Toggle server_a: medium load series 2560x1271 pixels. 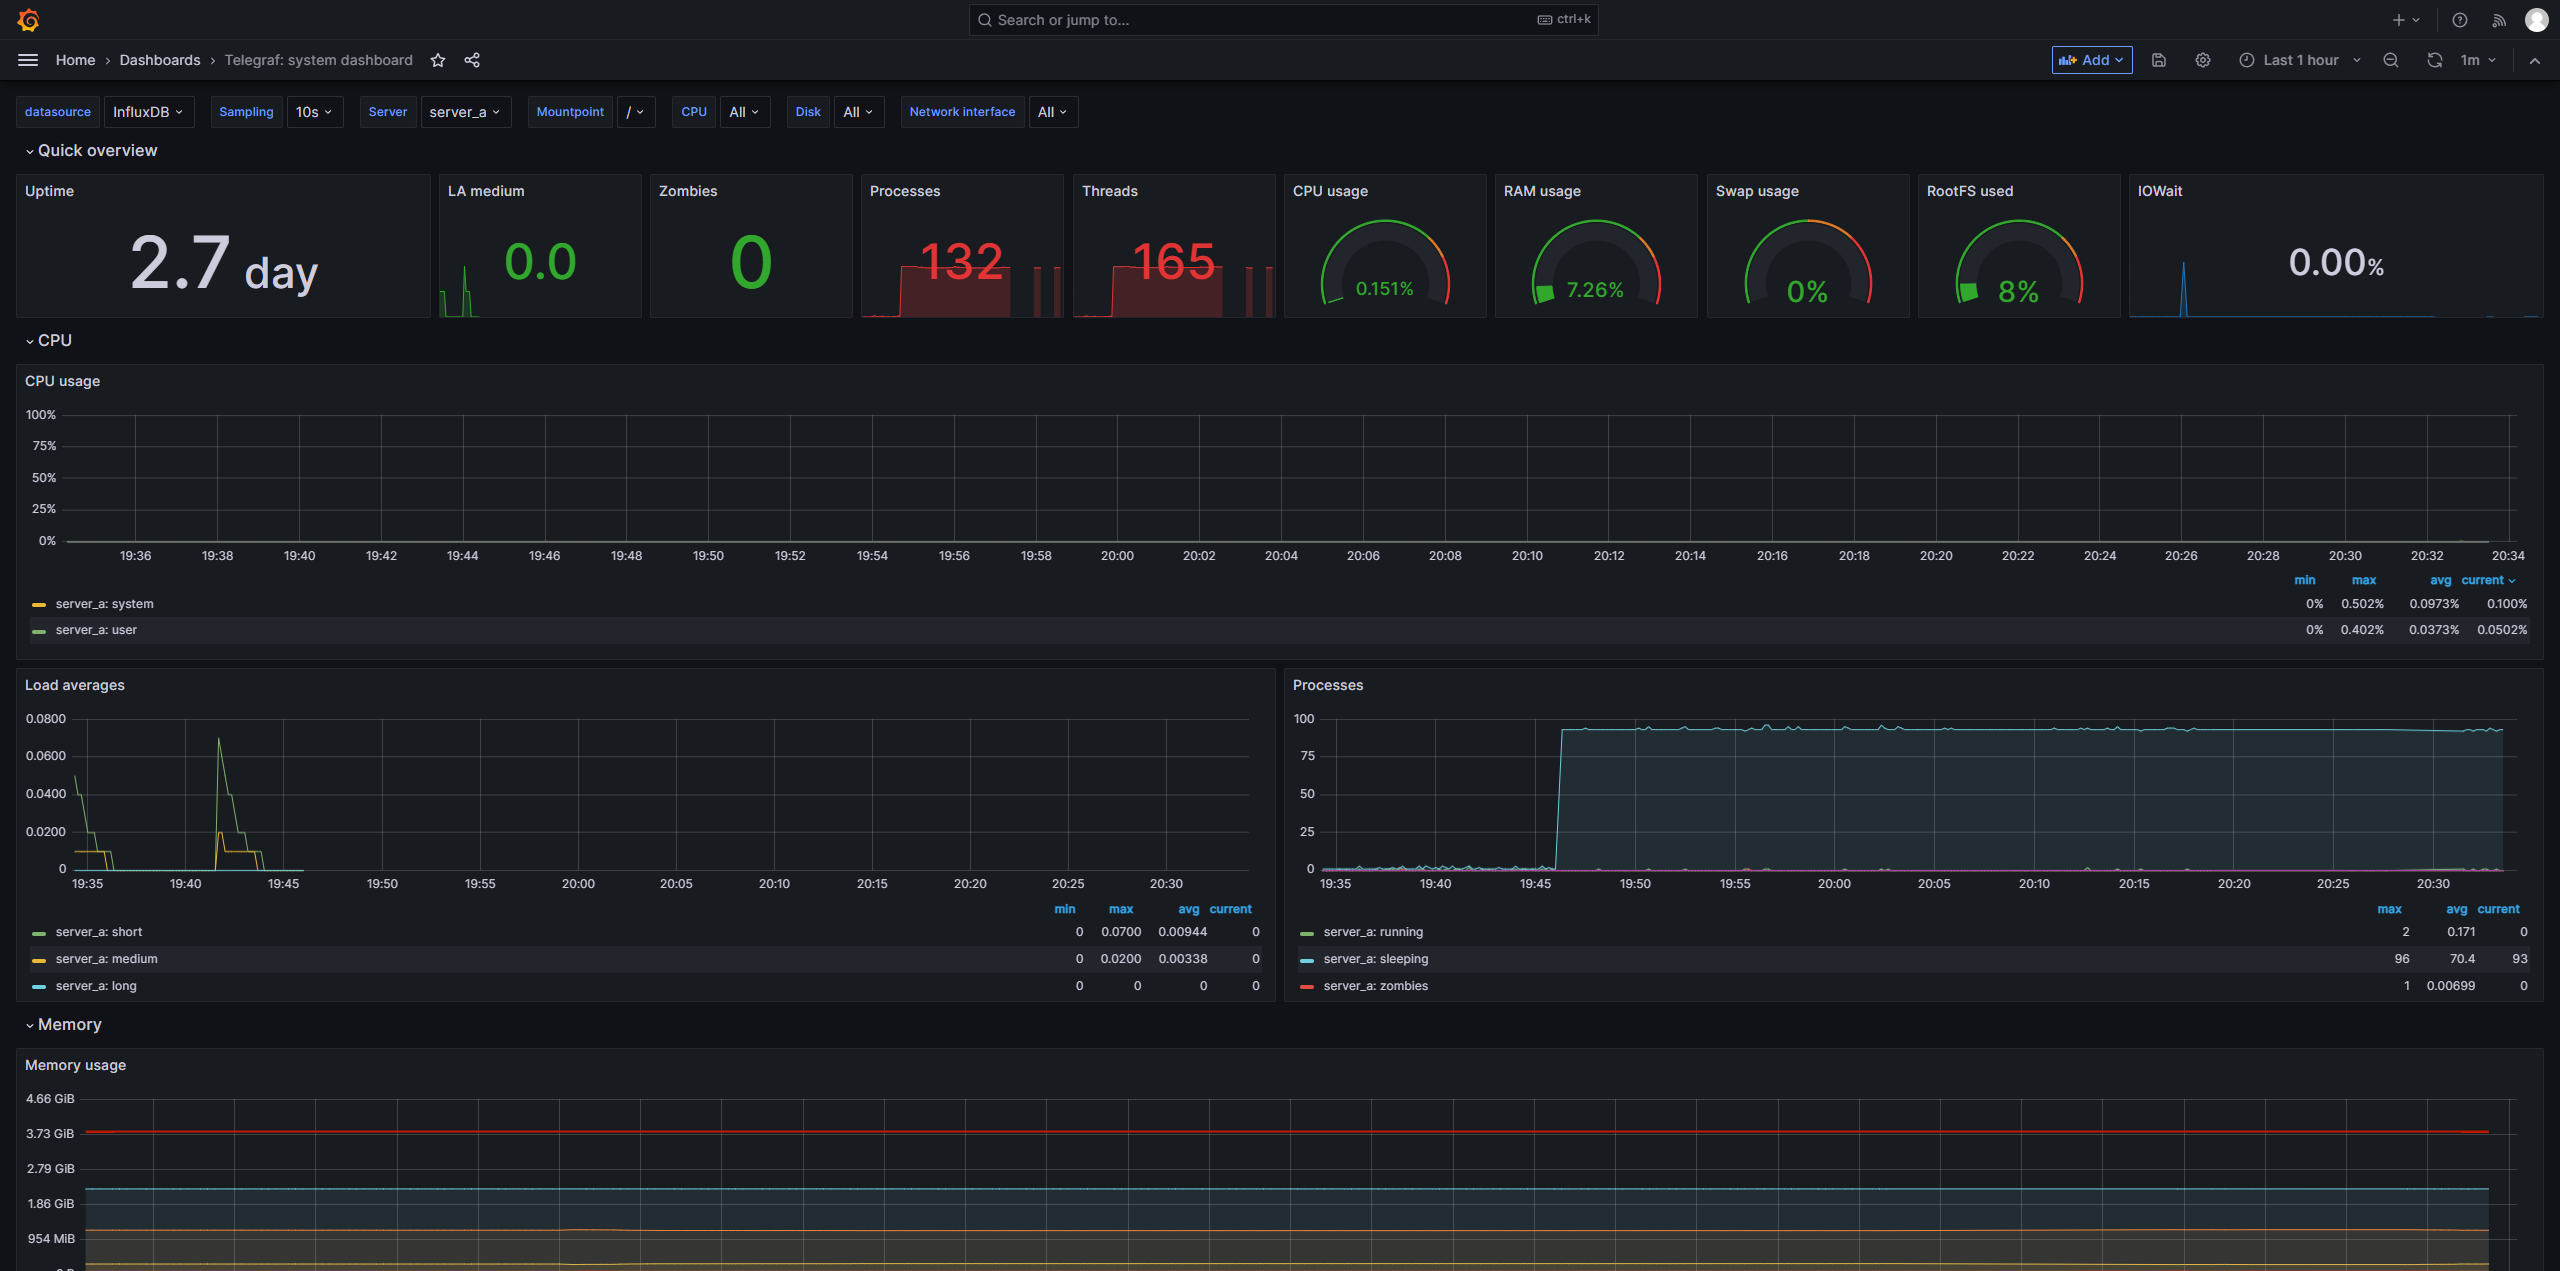(x=106, y=959)
